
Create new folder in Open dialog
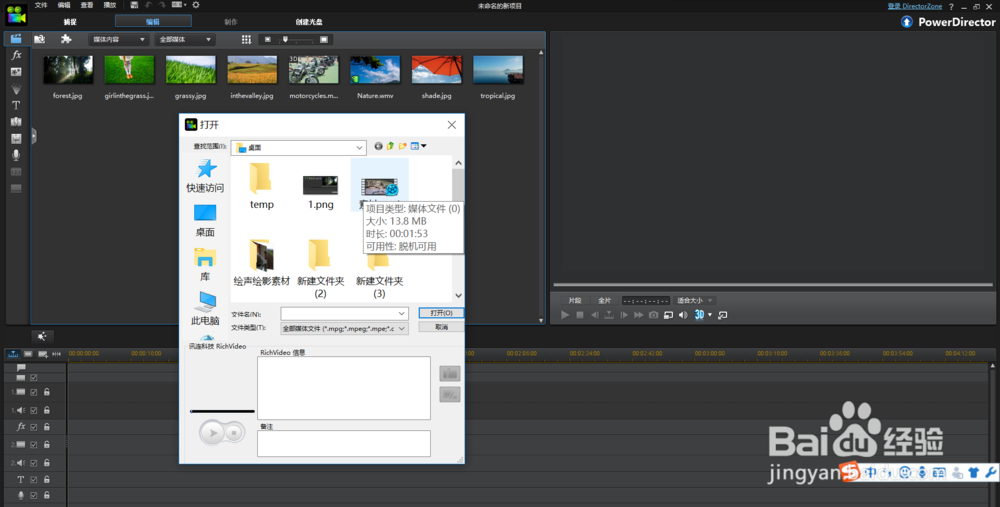pos(402,146)
